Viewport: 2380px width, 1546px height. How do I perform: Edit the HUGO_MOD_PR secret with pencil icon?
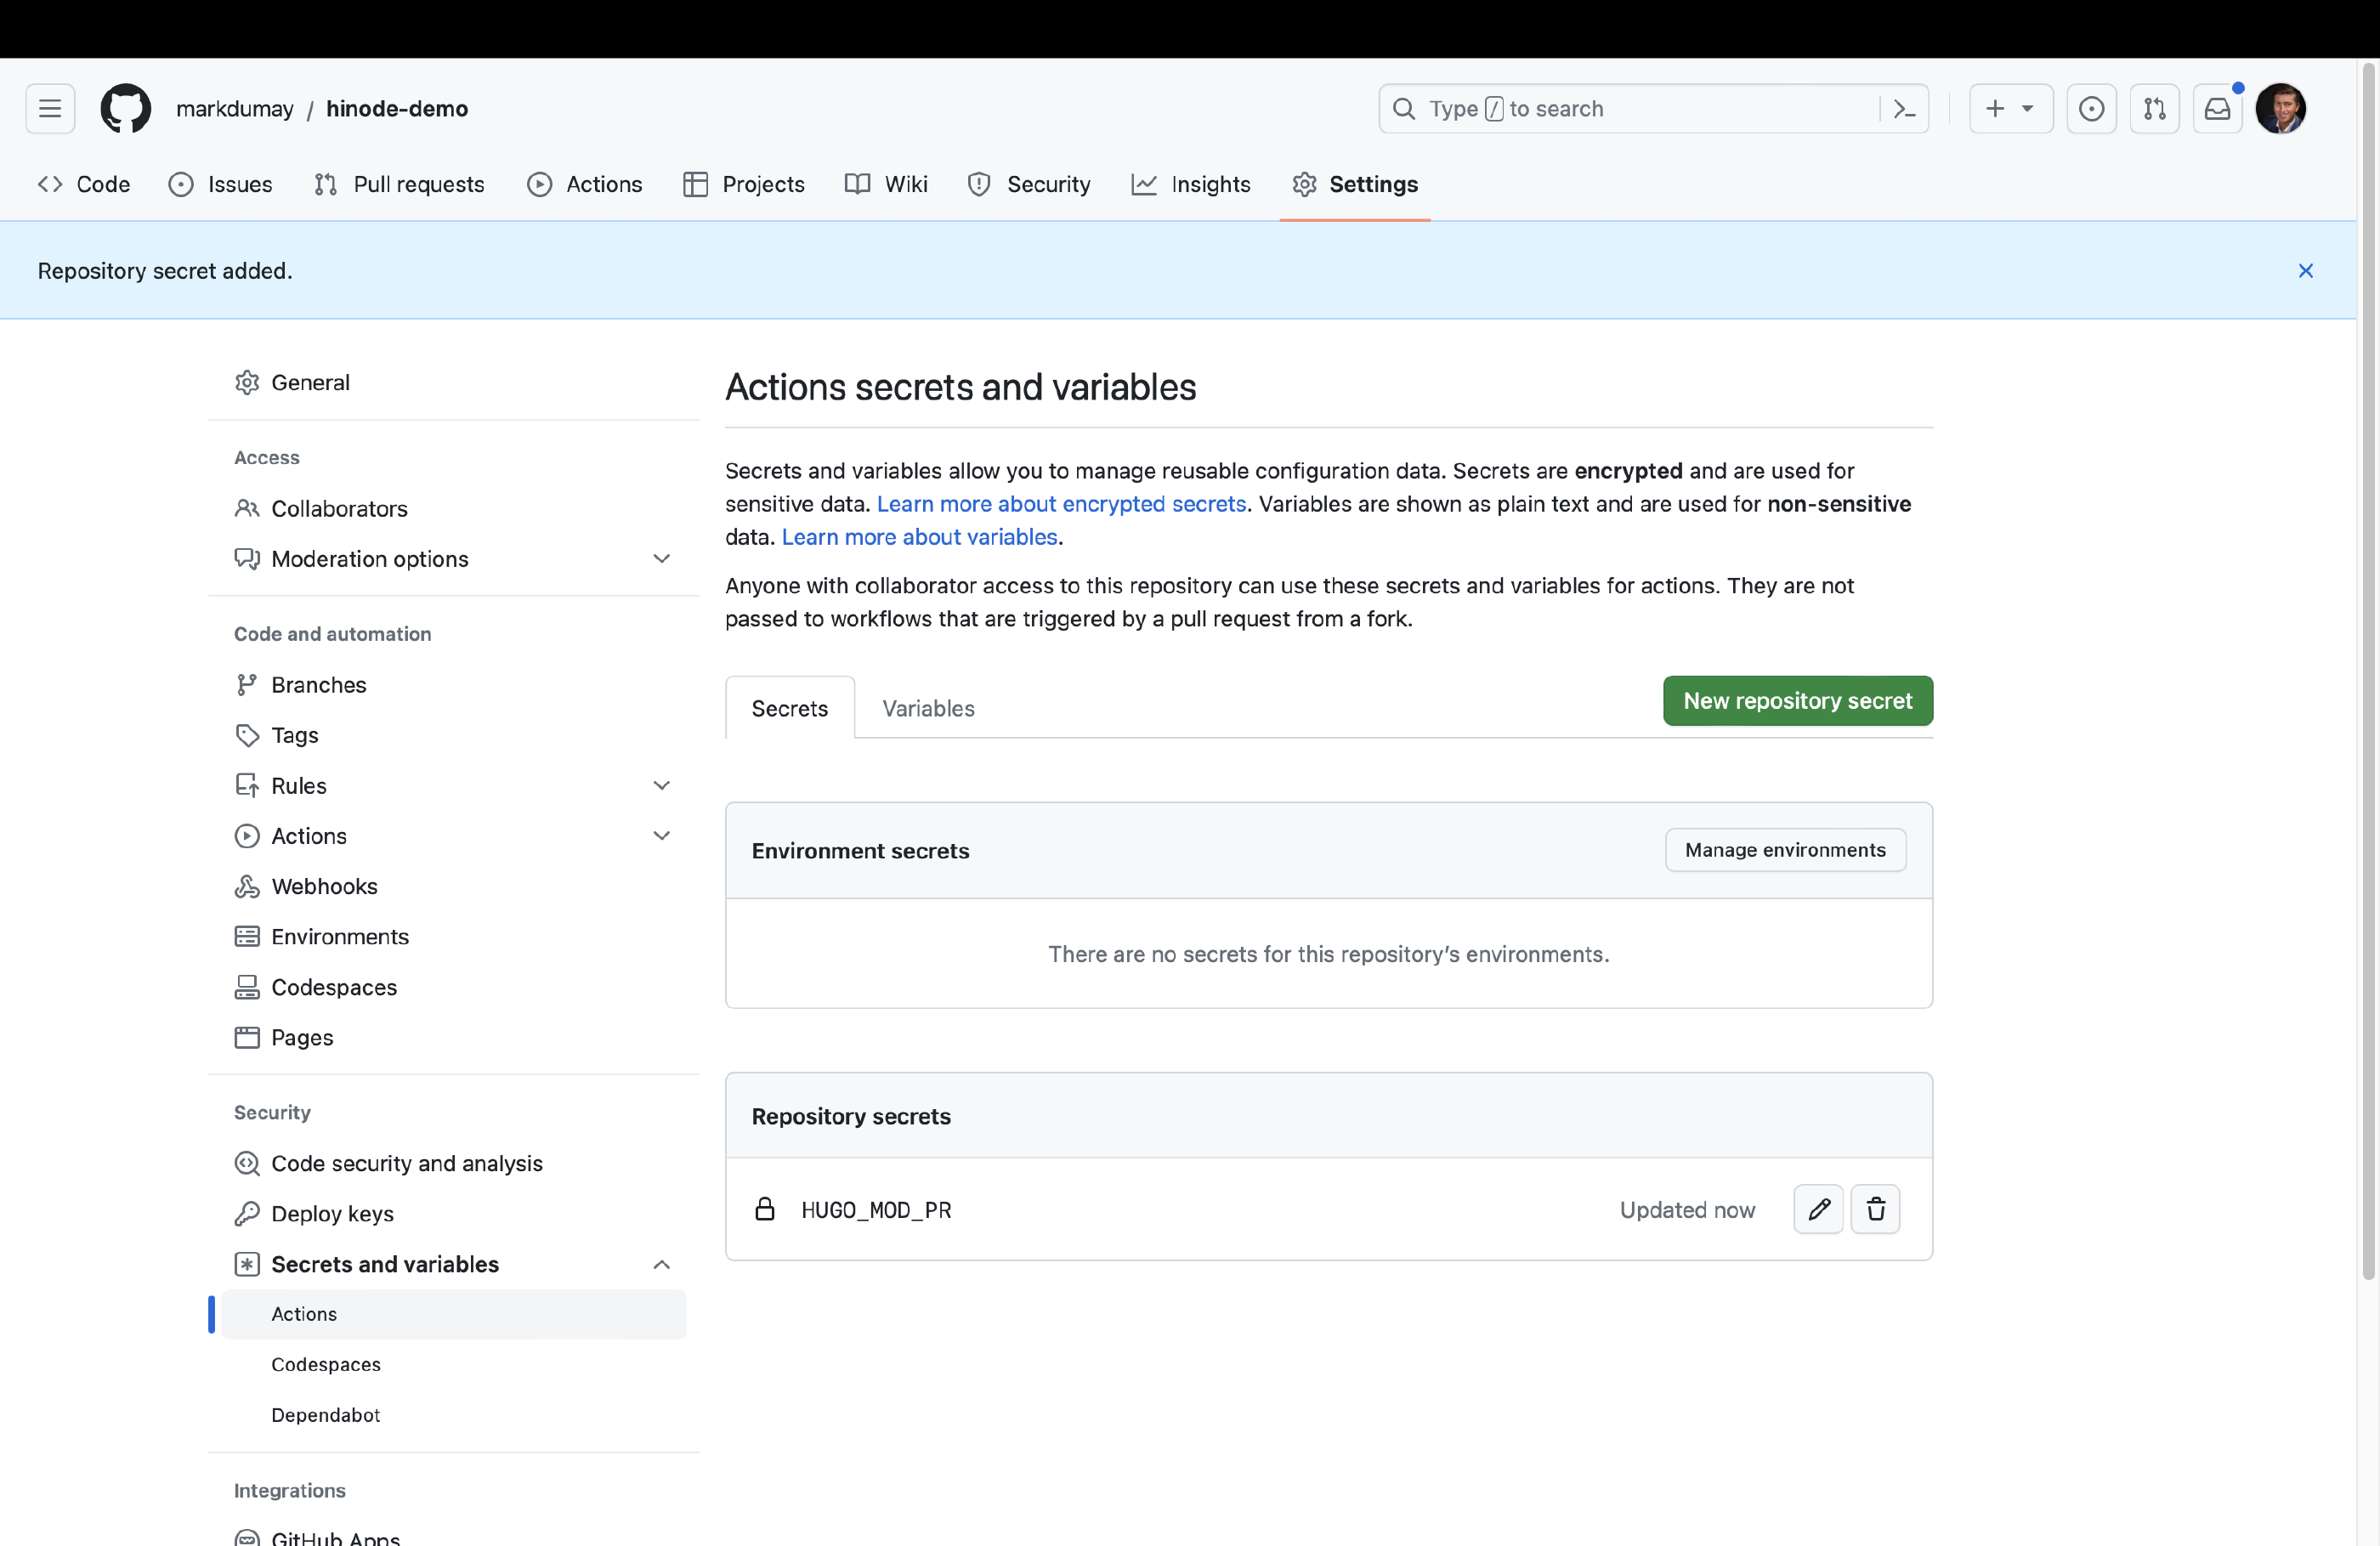pos(1817,1209)
